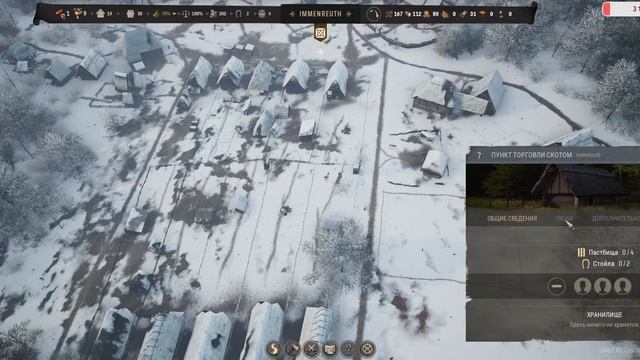Click the population icon showing 9
This screenshot has width=640, height=360.
pos(78,13)
